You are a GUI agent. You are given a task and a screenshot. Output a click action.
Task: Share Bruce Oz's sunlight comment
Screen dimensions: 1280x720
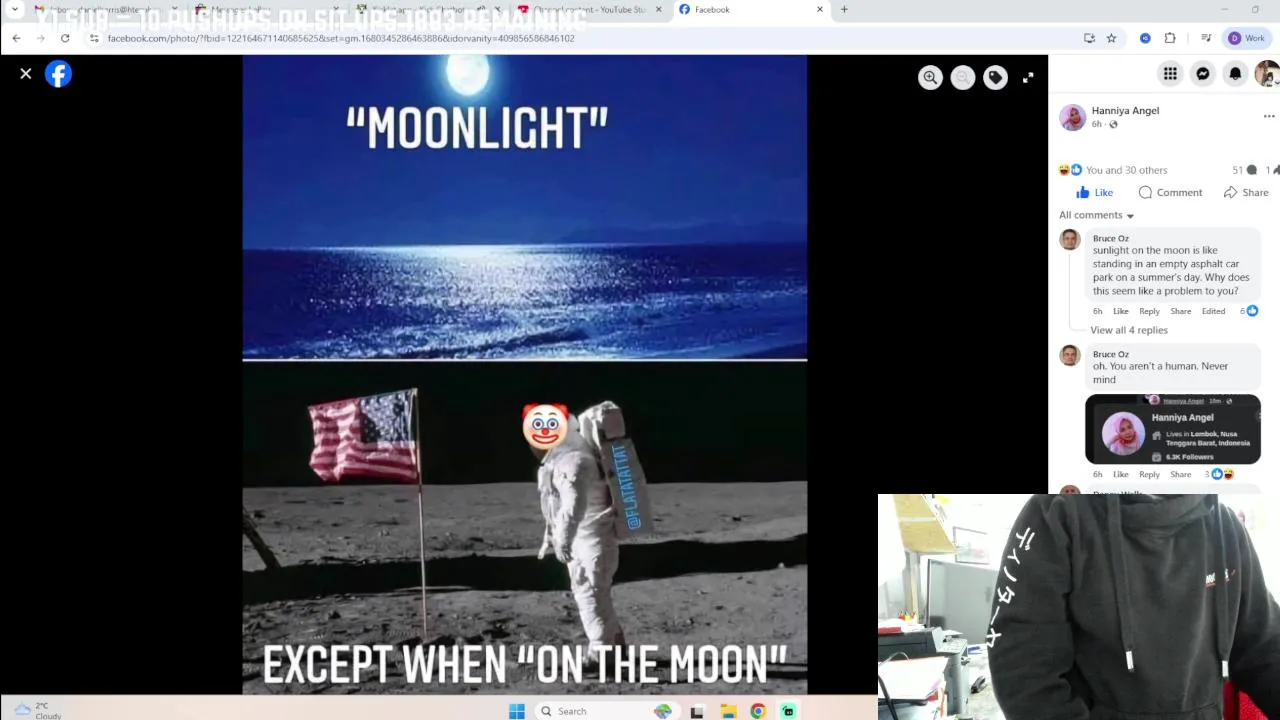[x=1181, y=311]
